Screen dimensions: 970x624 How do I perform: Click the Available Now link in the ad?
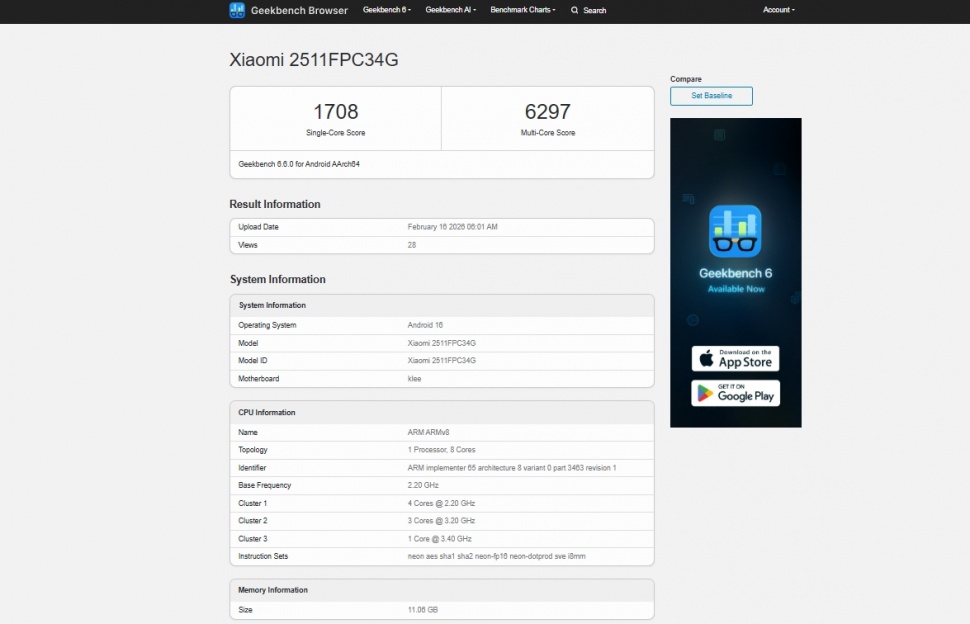pos(735,287)
